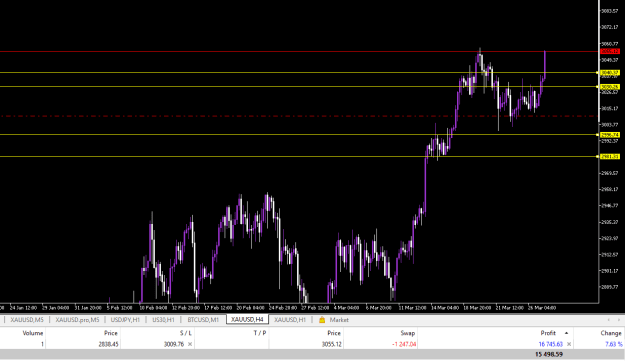Open the XAUUSD.pro,M5 chart tab
This screenshot has width=625, height=361.
click(77, 320)
